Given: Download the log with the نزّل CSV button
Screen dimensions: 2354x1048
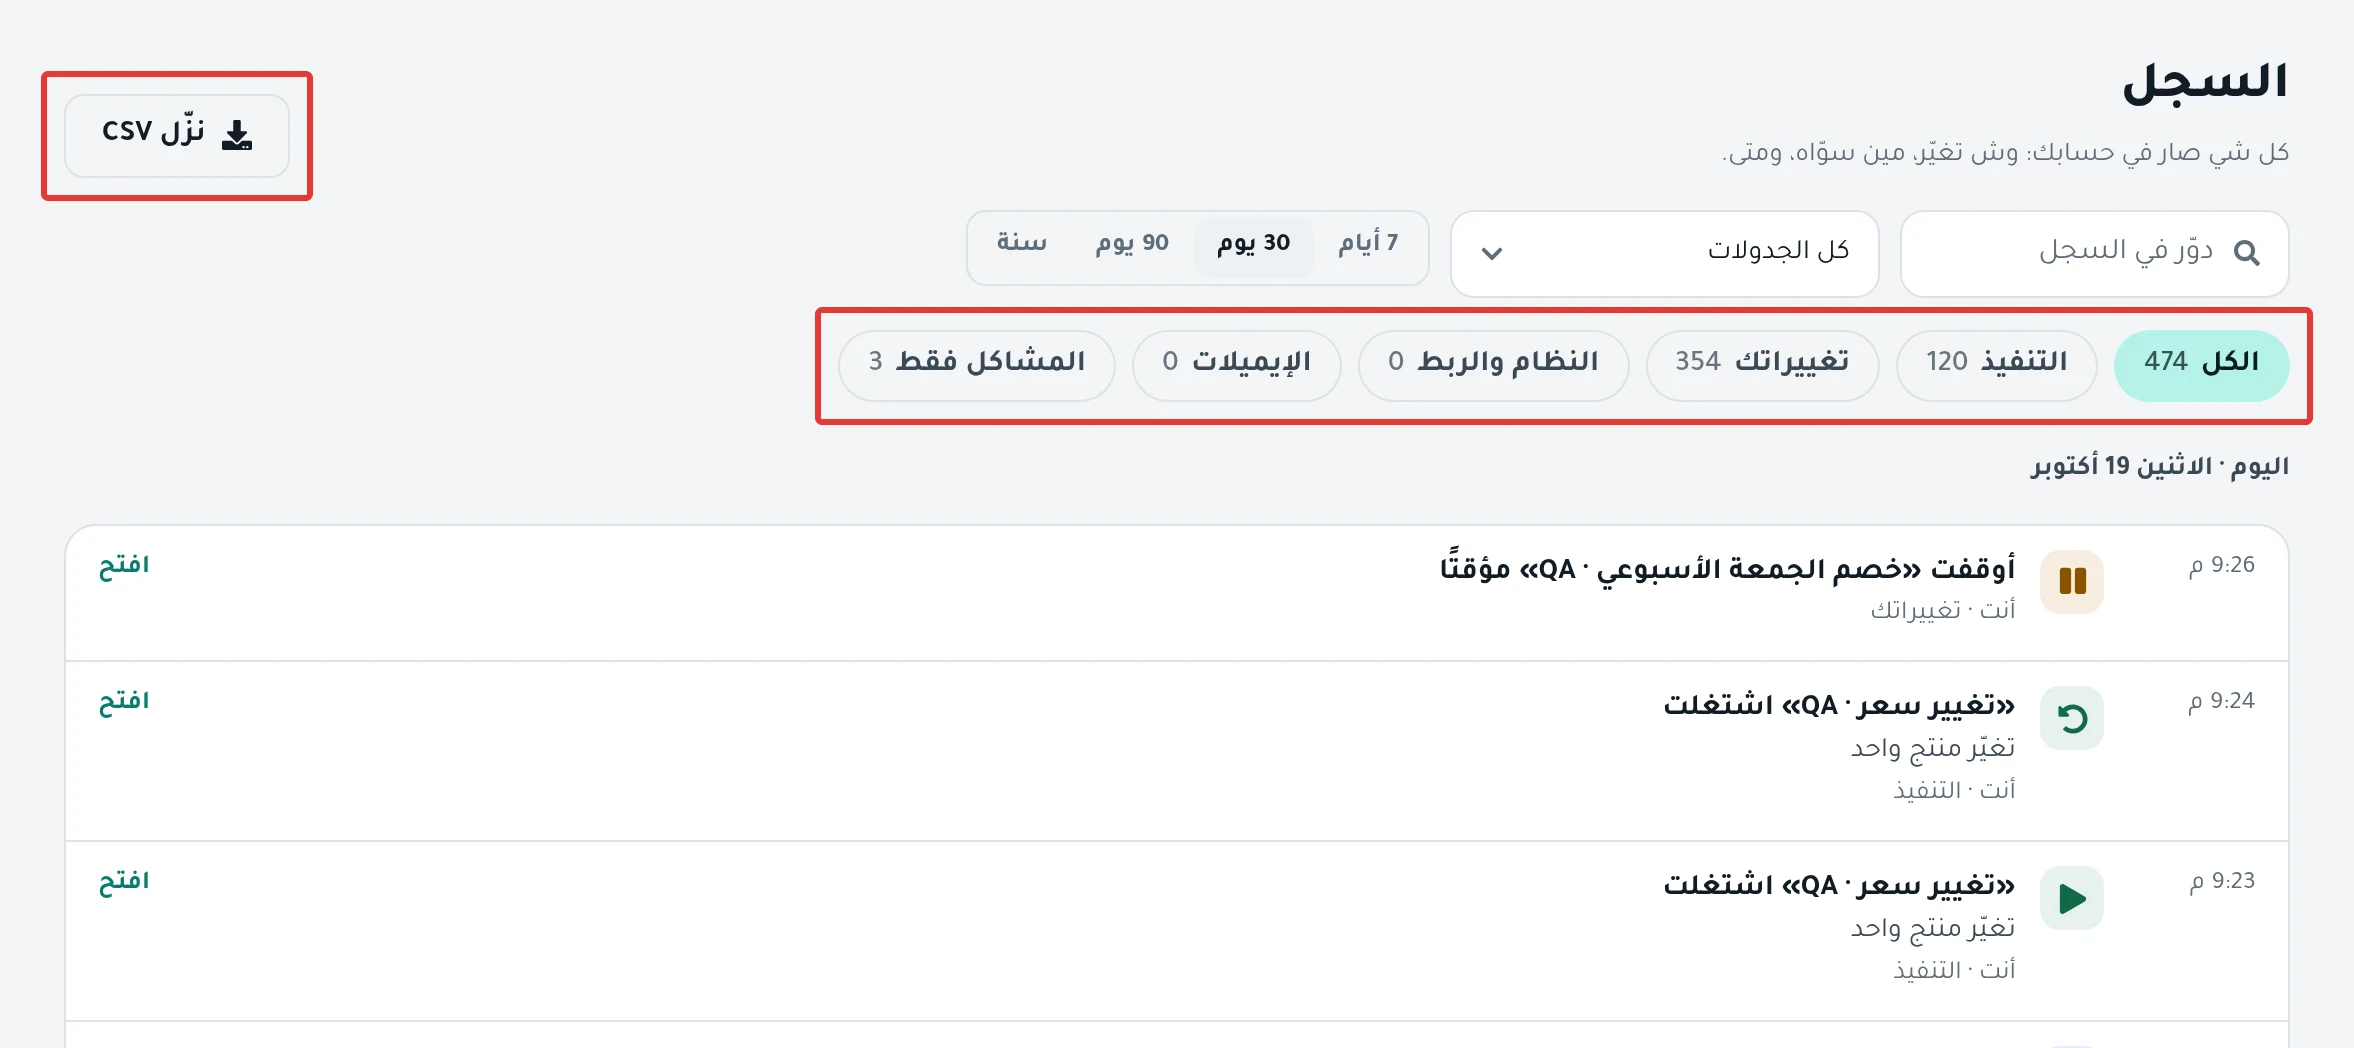Looking at the screenshot, I should coord(177,135).
